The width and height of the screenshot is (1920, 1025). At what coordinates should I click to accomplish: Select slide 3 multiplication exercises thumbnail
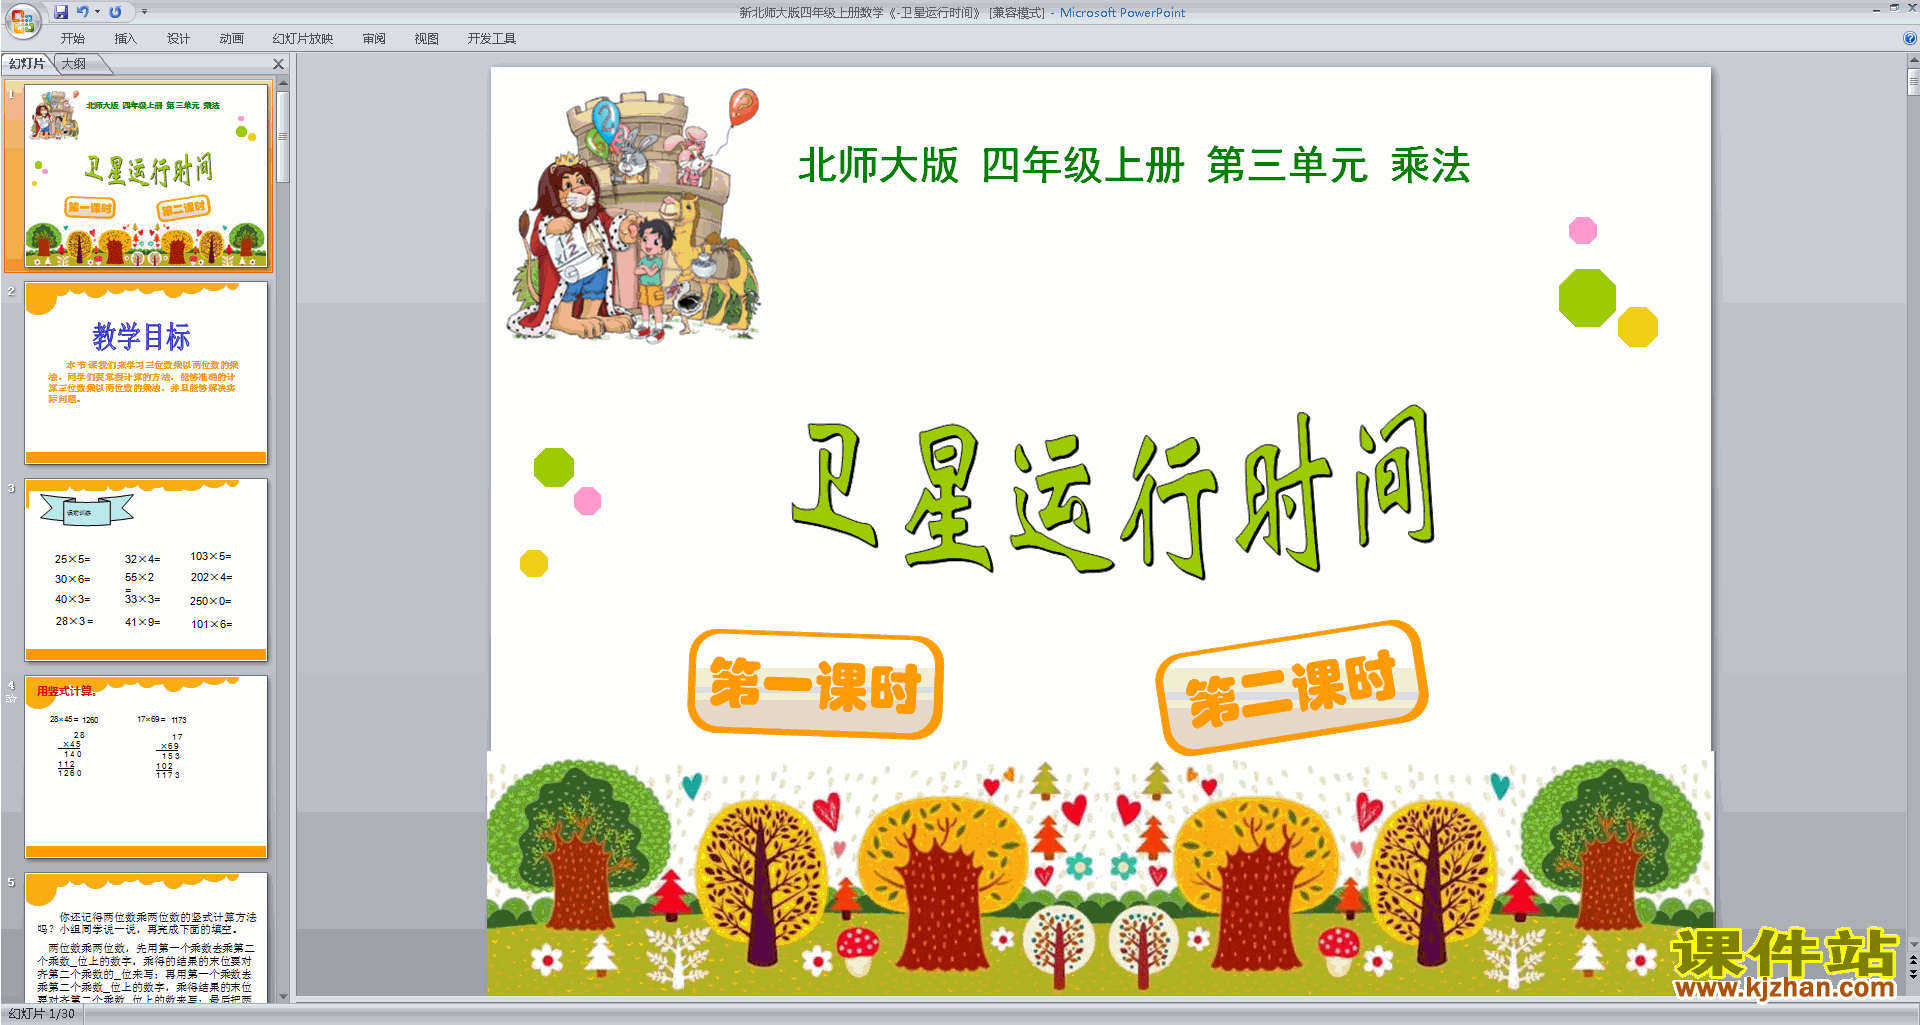146,570
